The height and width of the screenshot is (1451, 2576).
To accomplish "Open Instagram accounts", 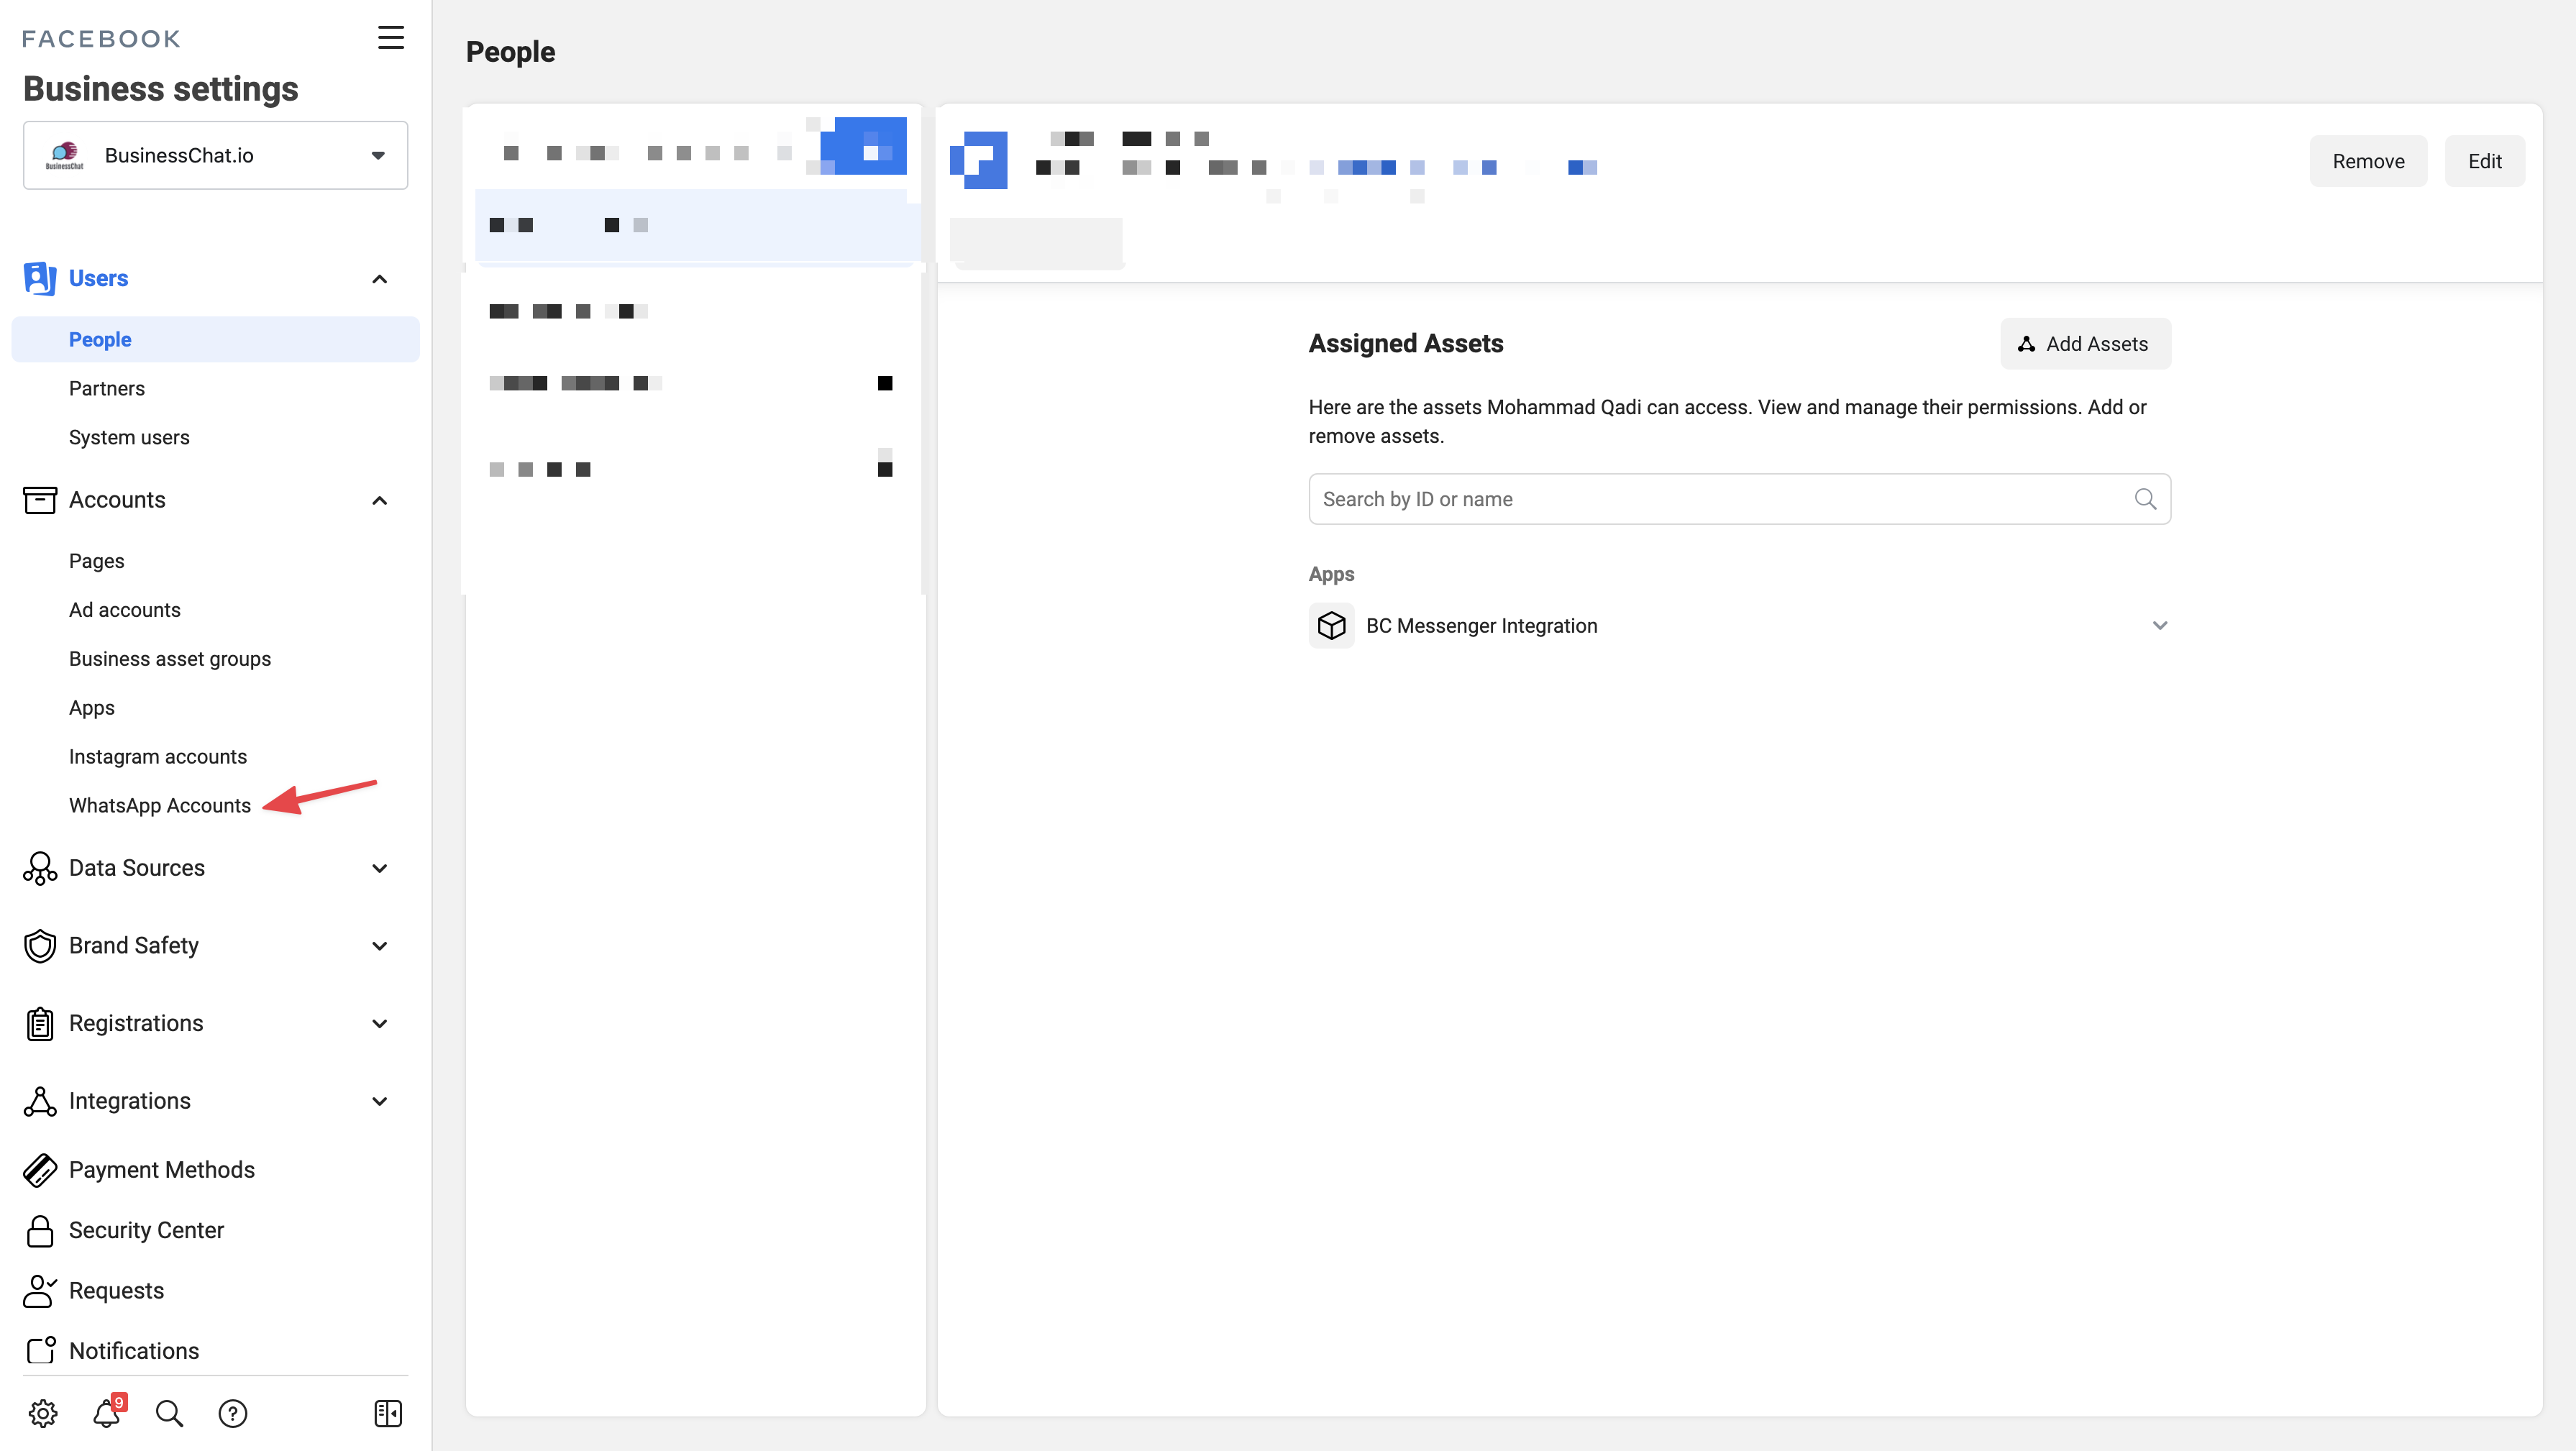I will [x=158, y=757].
